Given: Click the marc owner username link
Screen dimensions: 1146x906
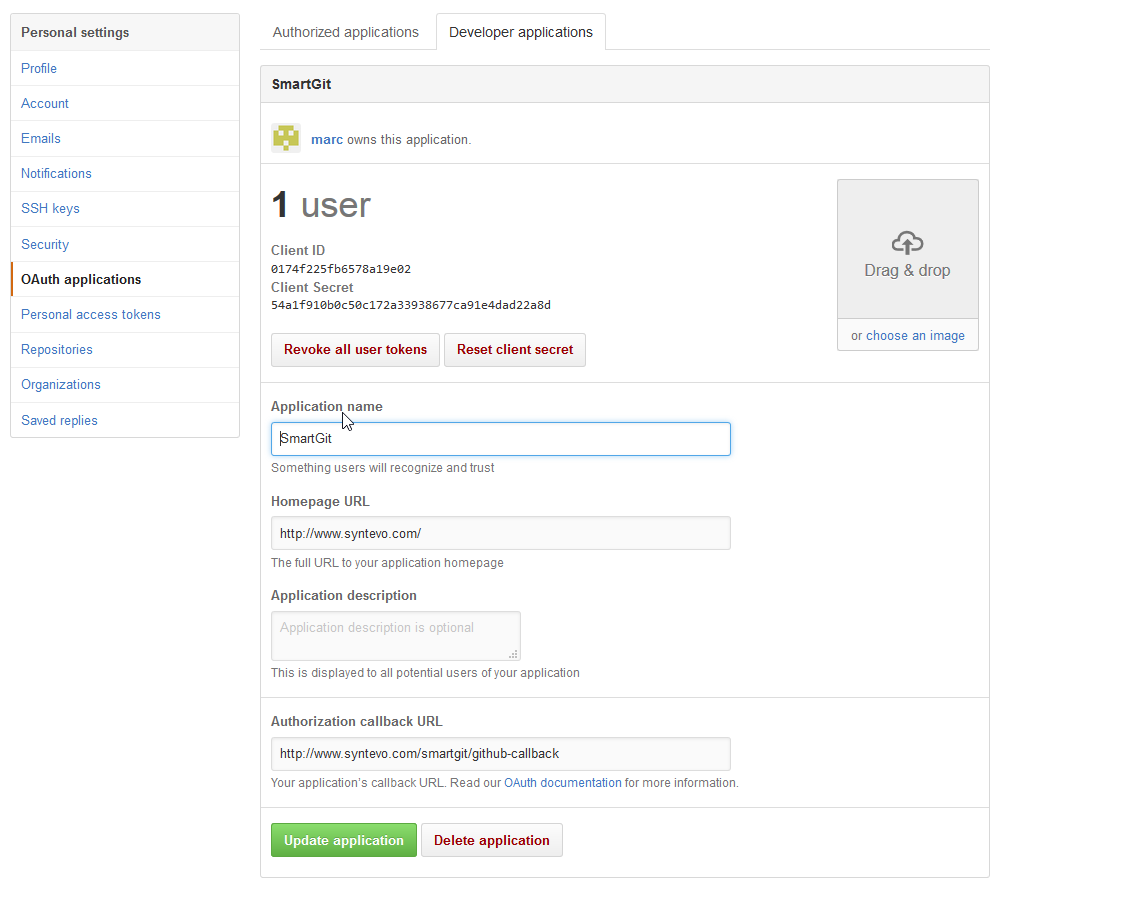Looking at the screenshot, I should click(x=327, y=140).
